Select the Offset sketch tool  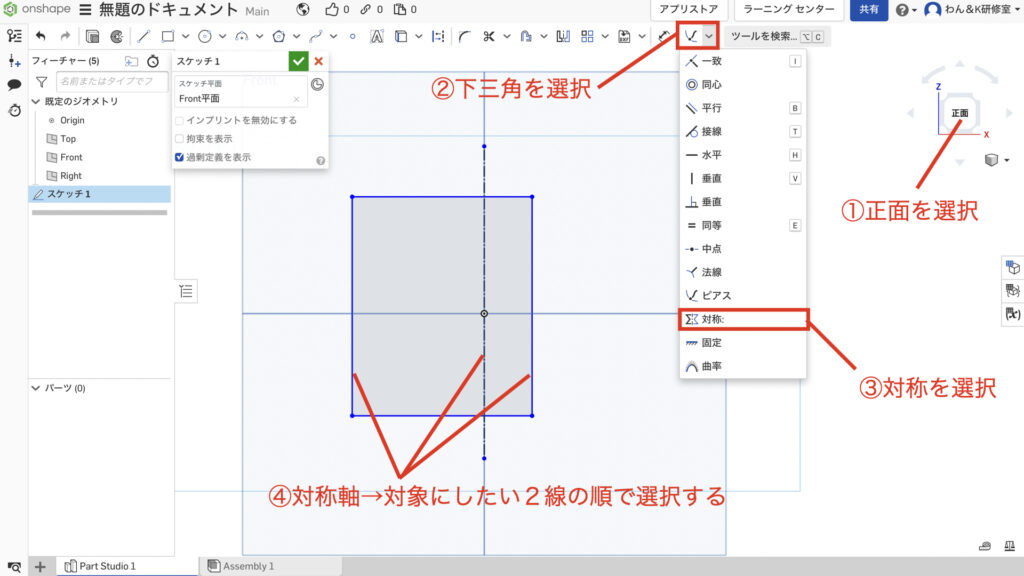526,37
